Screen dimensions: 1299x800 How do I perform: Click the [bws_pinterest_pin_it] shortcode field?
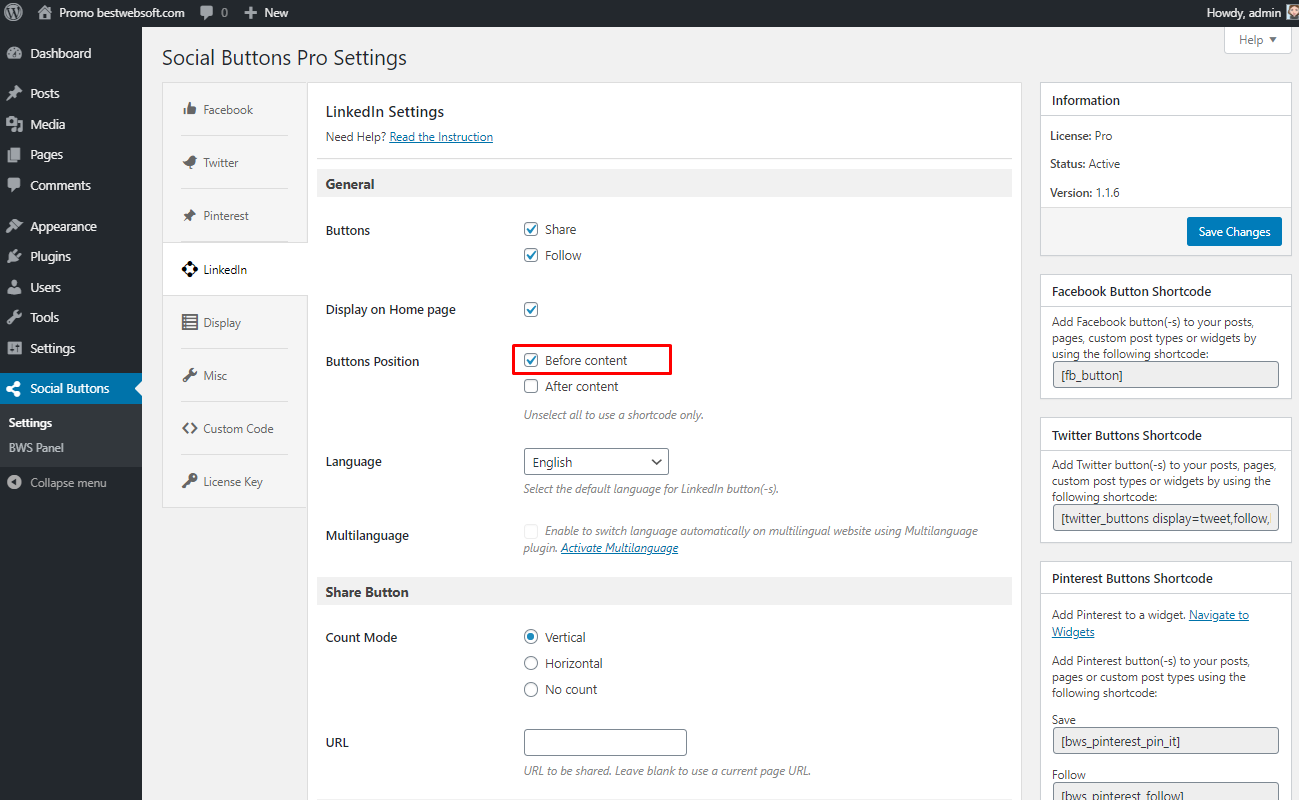tap(1165, 741)
